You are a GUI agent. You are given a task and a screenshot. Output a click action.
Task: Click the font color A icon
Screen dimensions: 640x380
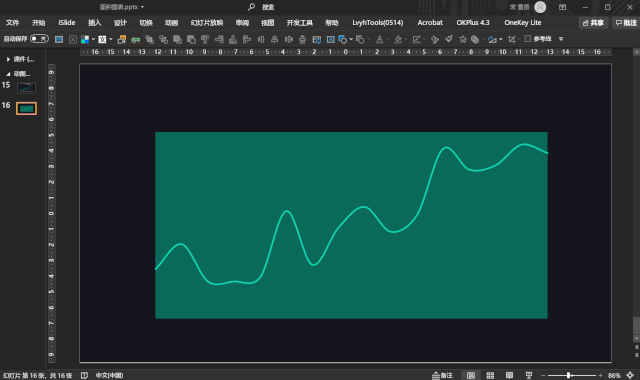pyautogui.click(x=379, y=39)
